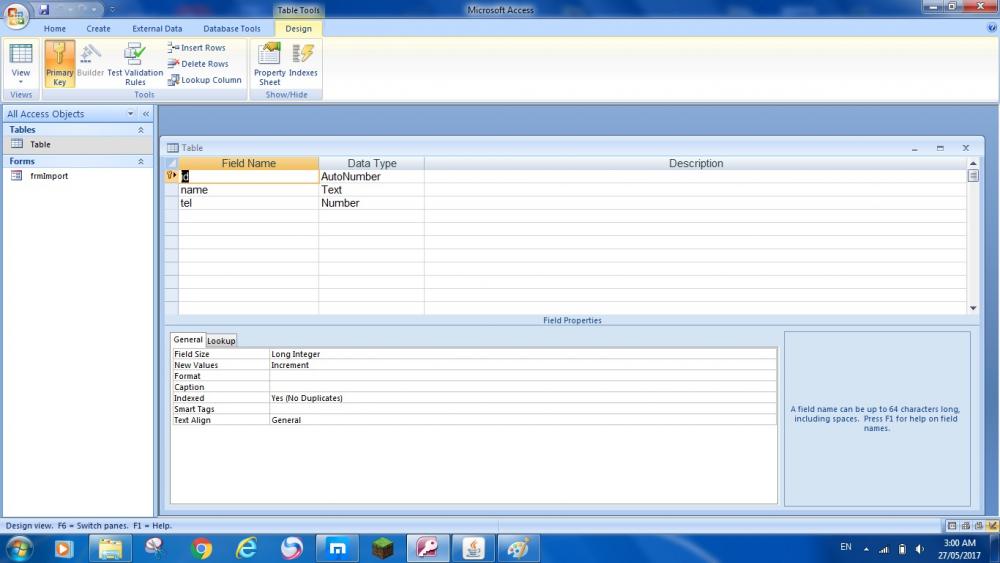Screen dimensions: 1000x563
Task: Click the Field Name column header
Action: 249,163
